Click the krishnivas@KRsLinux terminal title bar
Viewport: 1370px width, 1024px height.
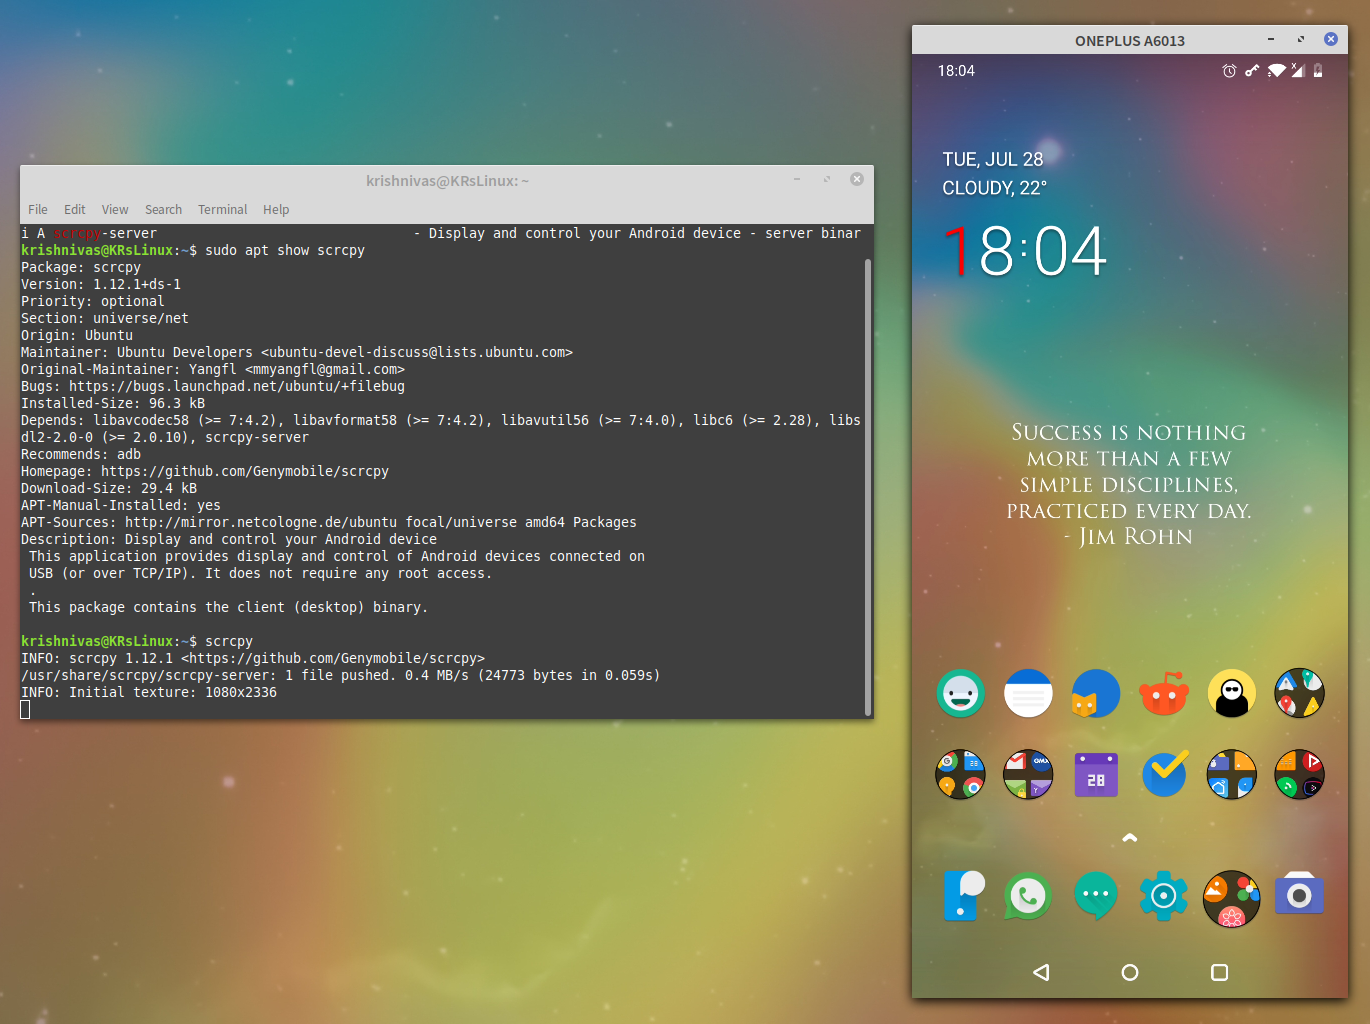[x=447, y=181]
